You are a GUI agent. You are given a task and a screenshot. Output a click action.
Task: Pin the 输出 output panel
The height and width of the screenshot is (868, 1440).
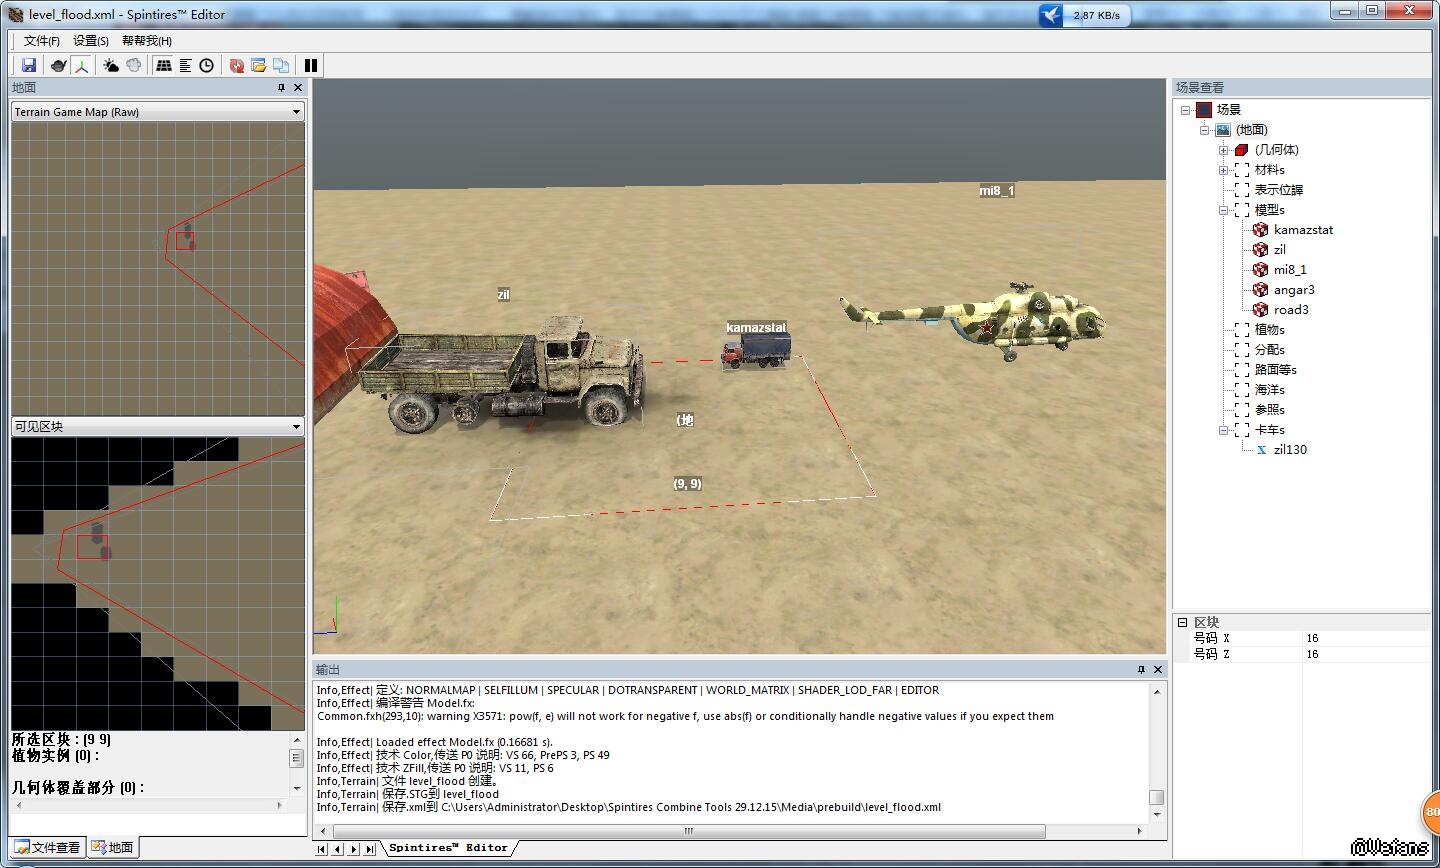tap(1141, 669)
